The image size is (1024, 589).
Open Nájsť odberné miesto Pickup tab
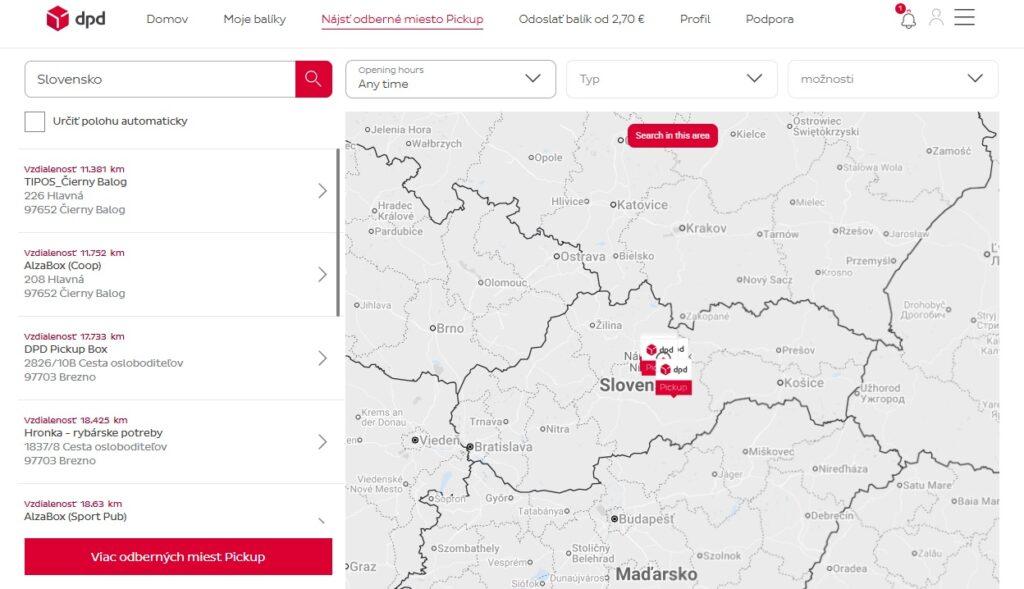click(x=402, y=20)
